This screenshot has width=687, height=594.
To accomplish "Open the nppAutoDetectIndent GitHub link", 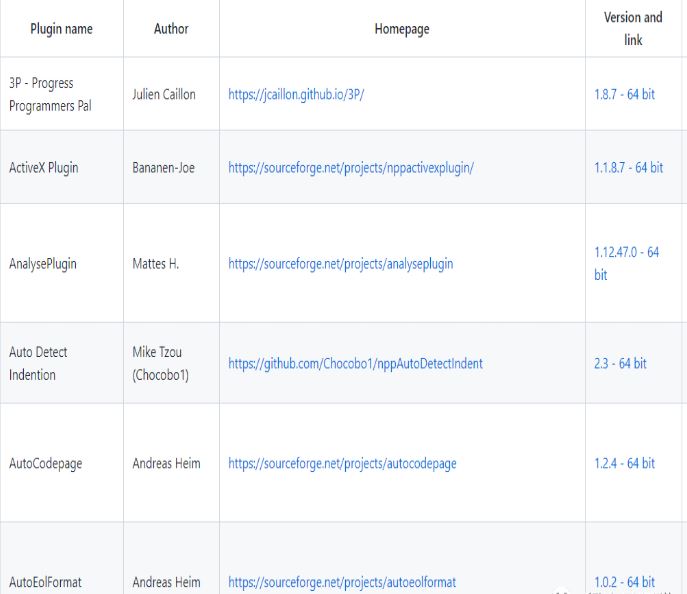I will (355, 364).
